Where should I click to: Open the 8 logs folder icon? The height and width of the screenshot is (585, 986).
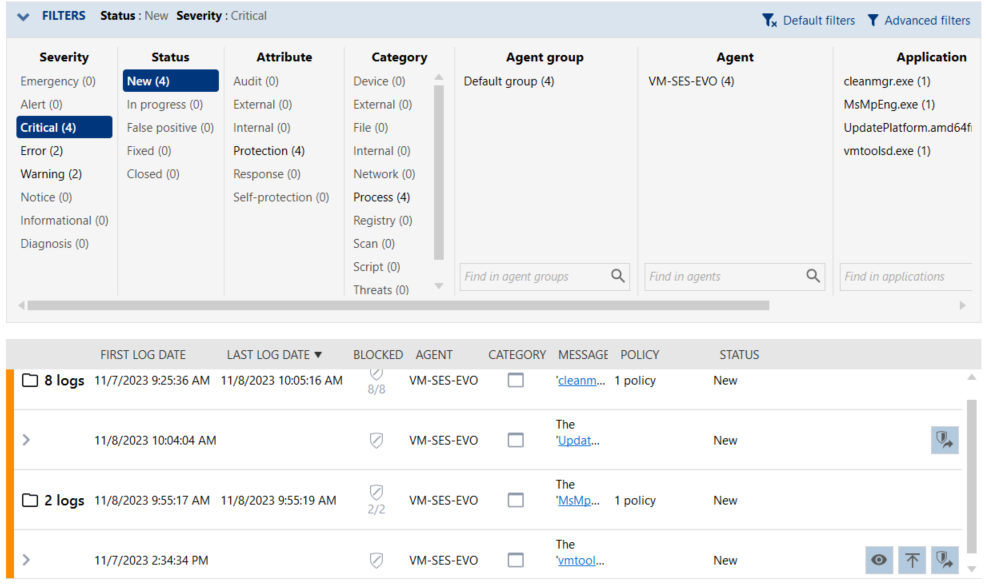(30, 380)
